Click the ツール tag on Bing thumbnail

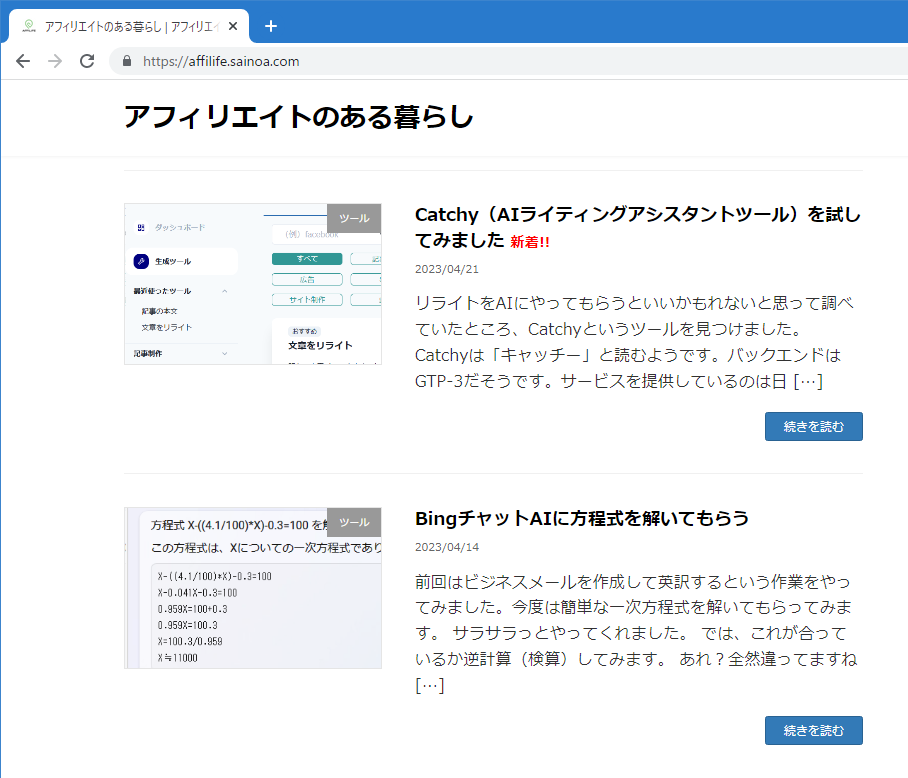354,522
